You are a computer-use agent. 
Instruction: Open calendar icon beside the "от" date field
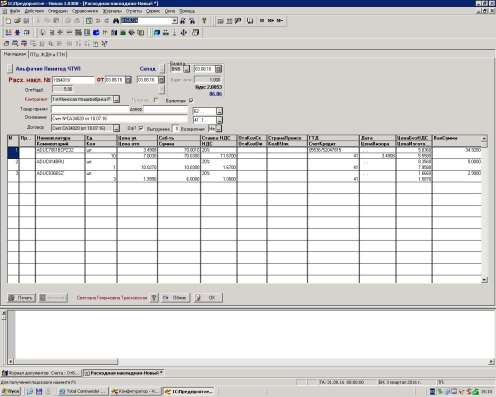pyautogui.click(x=128, y=80)
